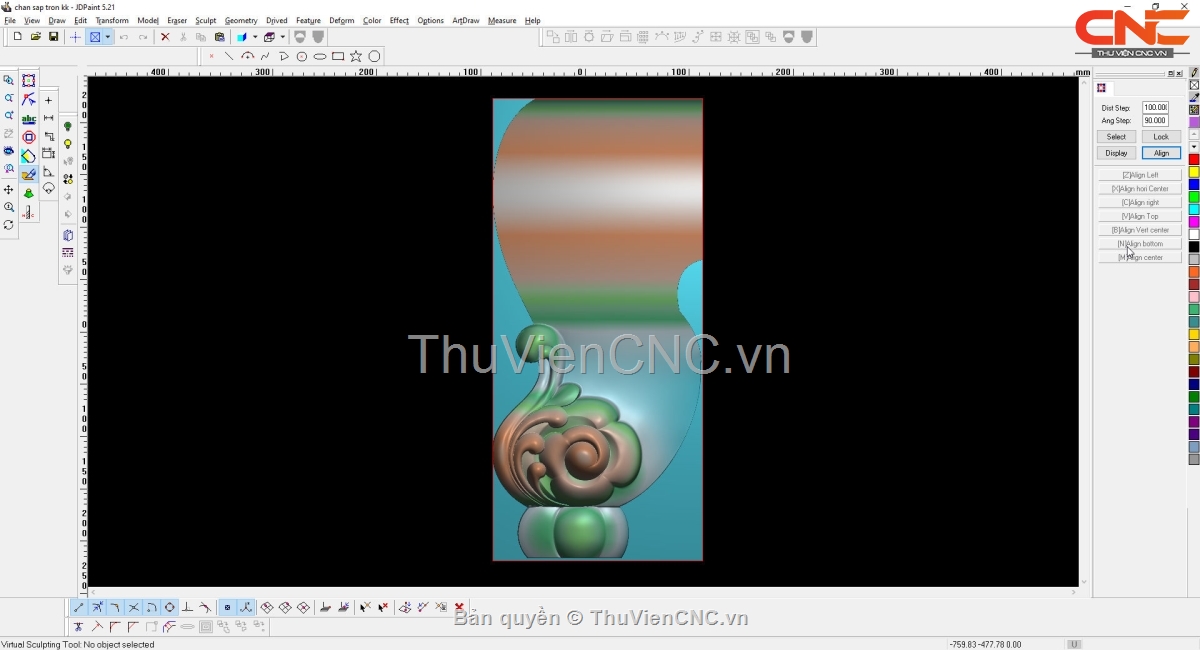Click the Dist Step input field
Viewport: 1200px width, 650px height.
click(1155, 107)
